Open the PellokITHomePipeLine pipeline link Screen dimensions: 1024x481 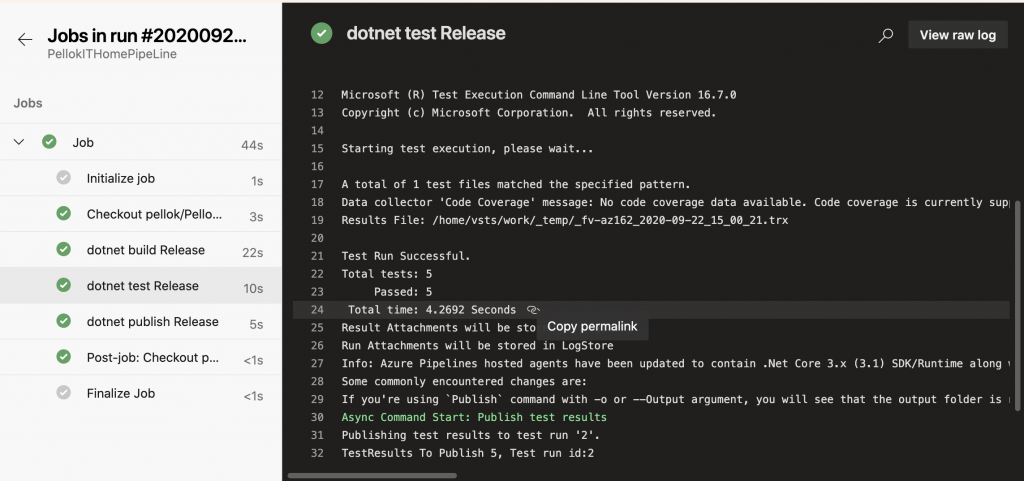pos(112,54)
